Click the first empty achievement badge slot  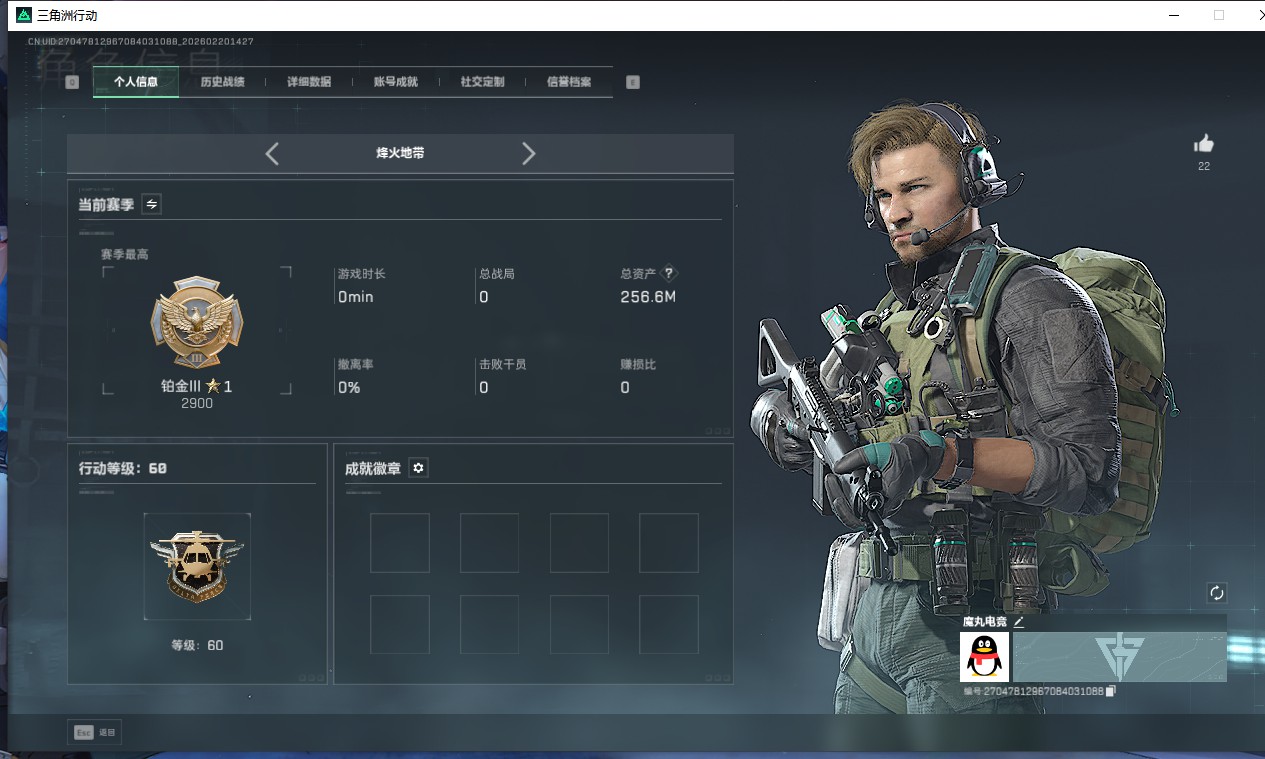(x=400, y=543)
